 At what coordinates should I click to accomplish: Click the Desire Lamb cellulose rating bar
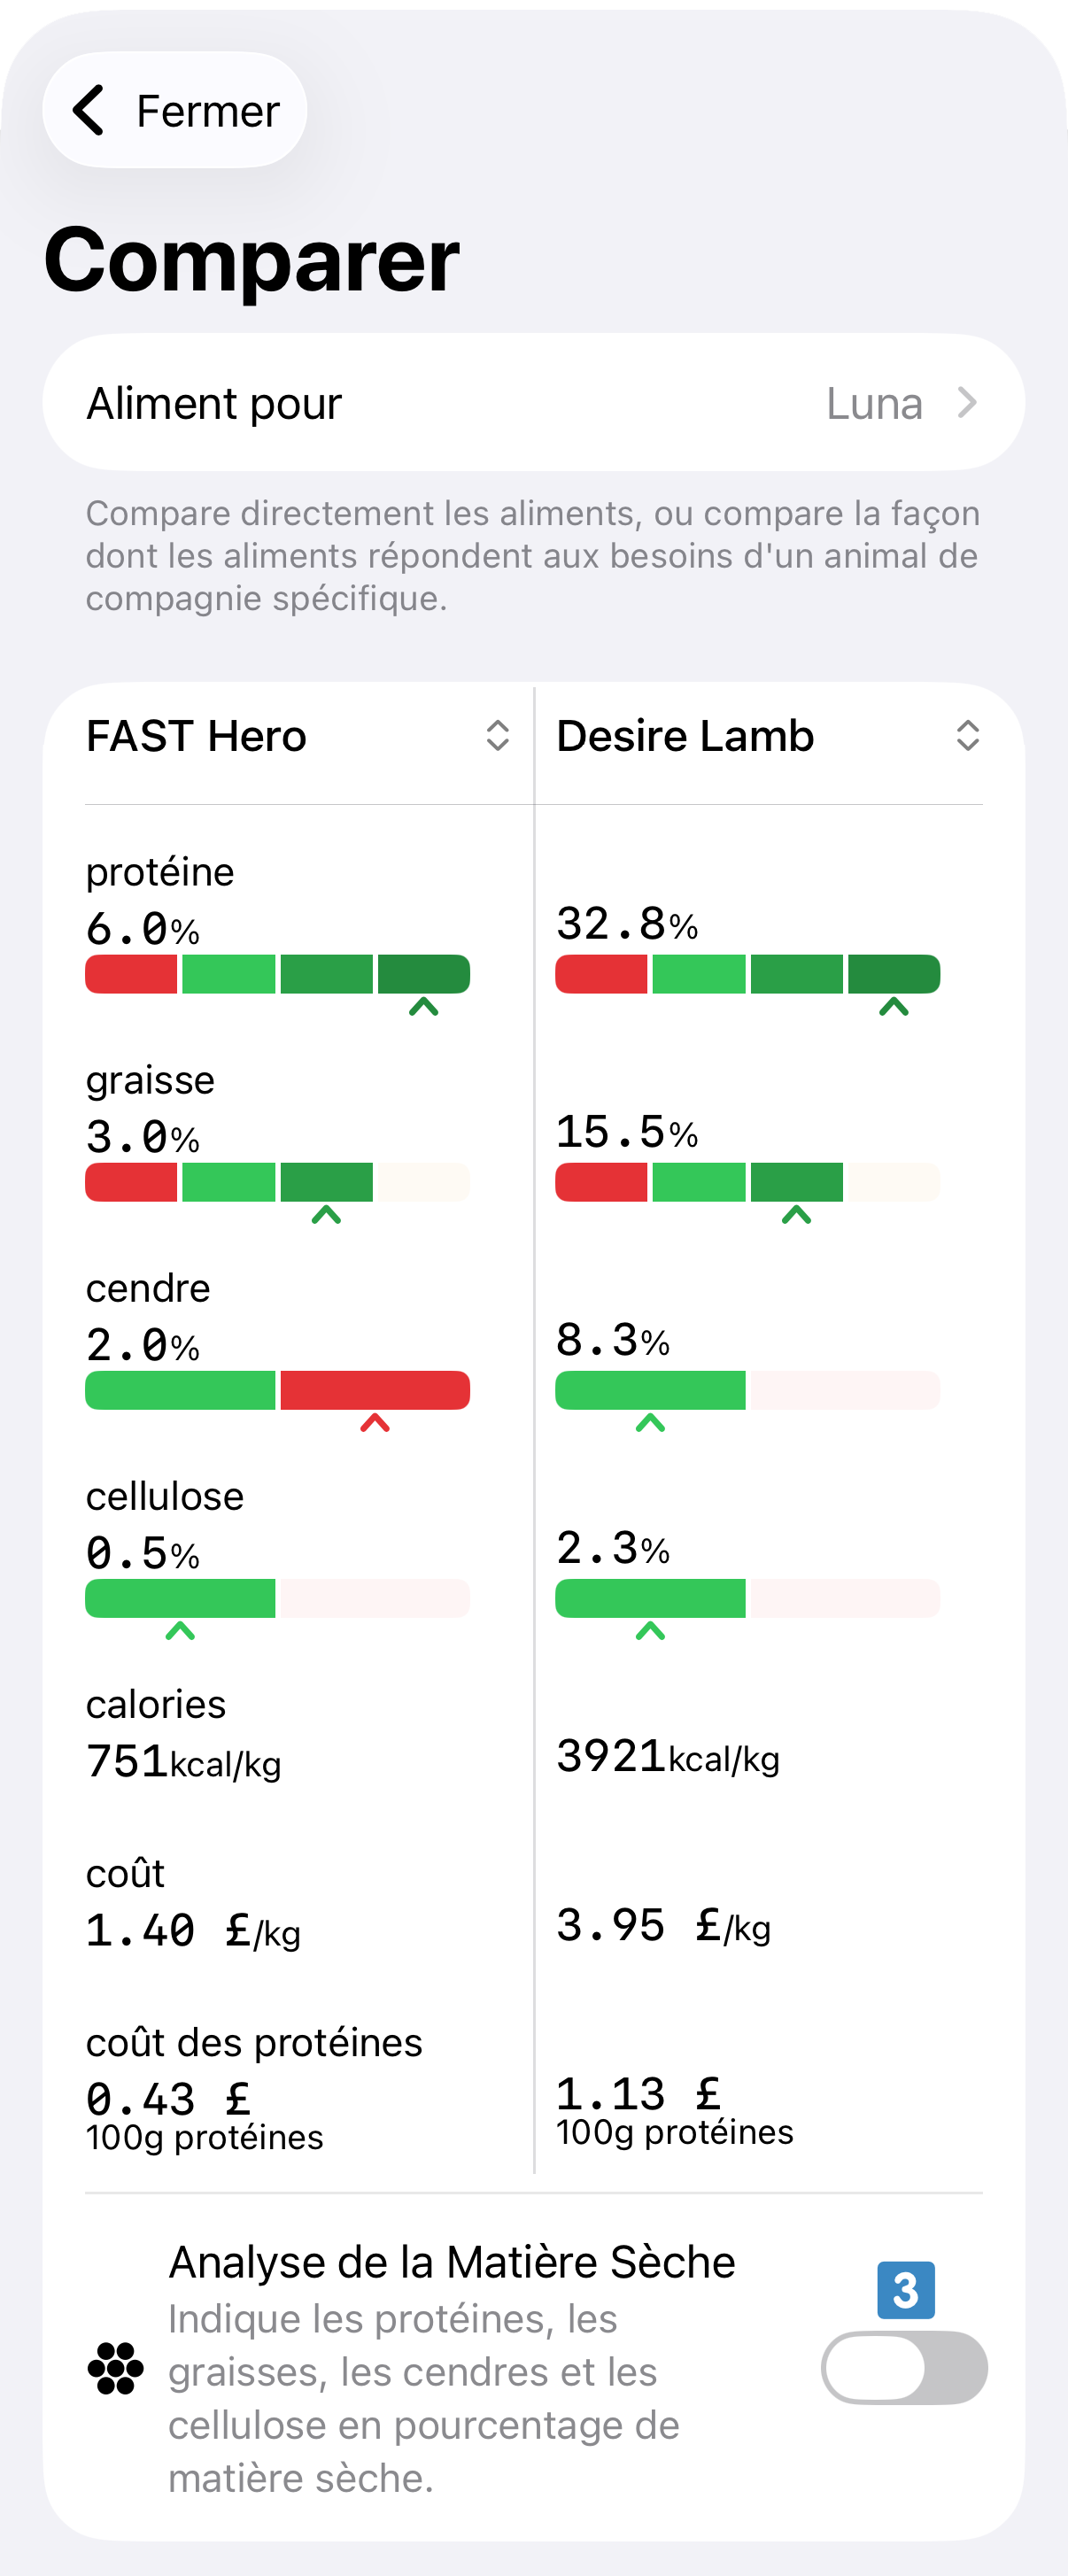click(x=747, y=1598)
